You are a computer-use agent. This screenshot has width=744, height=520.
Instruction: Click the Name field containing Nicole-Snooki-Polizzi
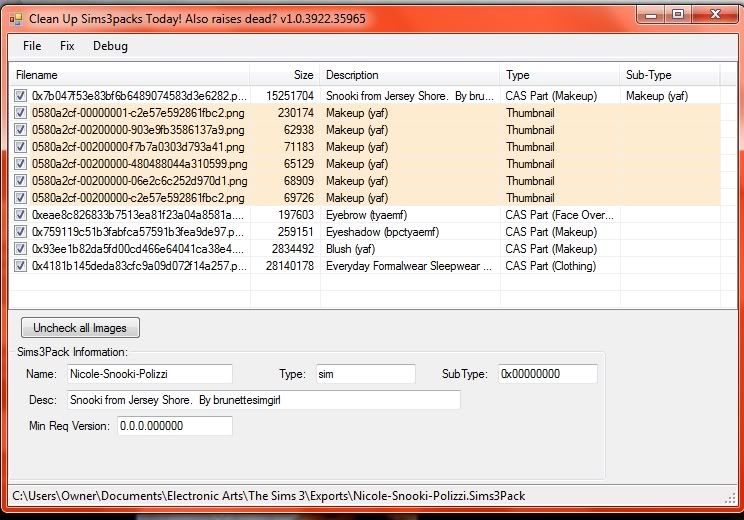point(149,374)
